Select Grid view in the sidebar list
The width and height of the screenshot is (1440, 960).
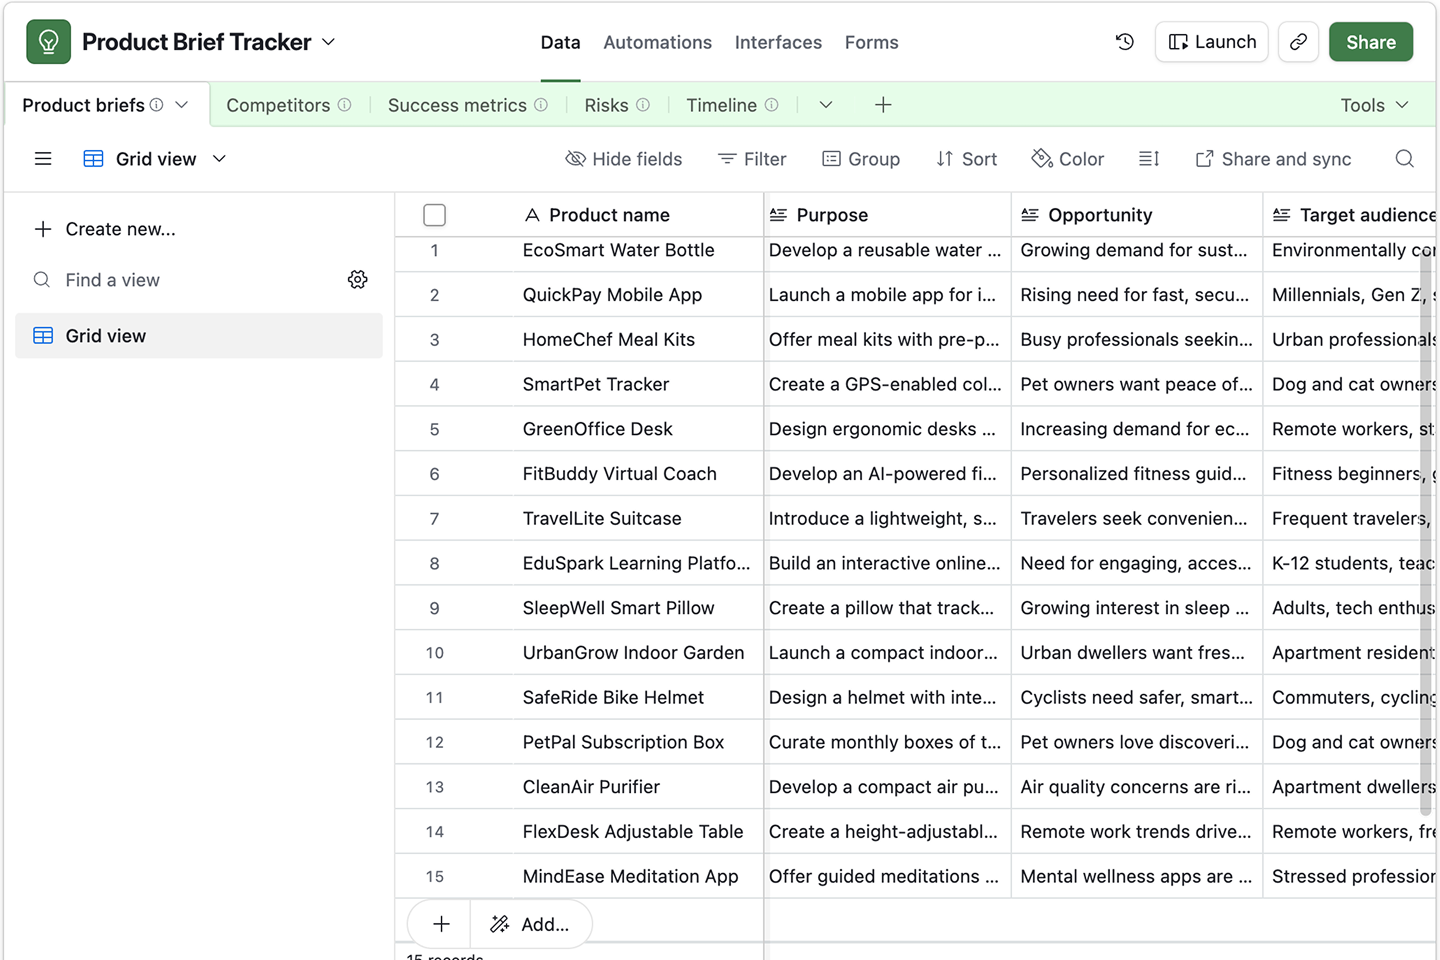[199, 336]
